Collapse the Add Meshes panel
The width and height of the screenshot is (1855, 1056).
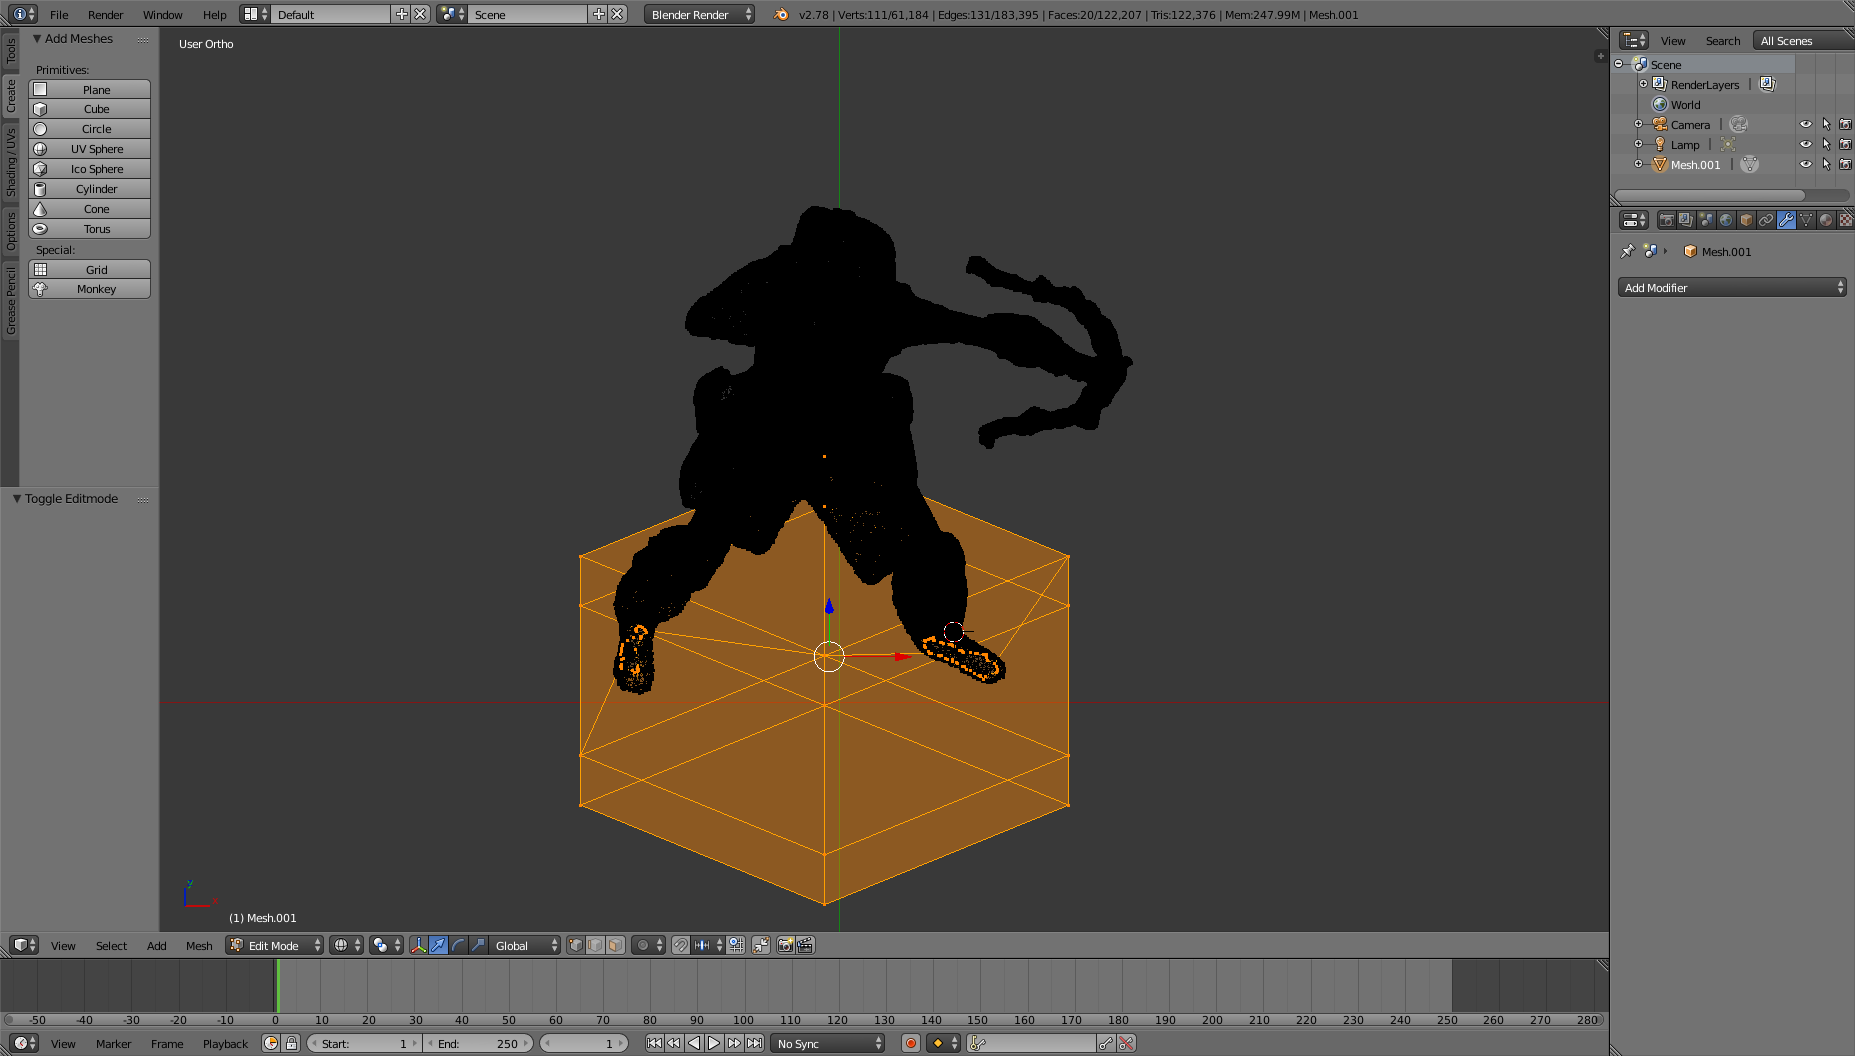(x=37, y=38)
